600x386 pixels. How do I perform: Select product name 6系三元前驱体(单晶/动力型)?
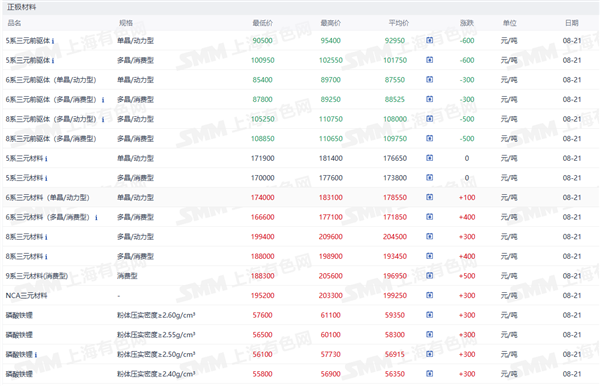[x=51, y=80]
